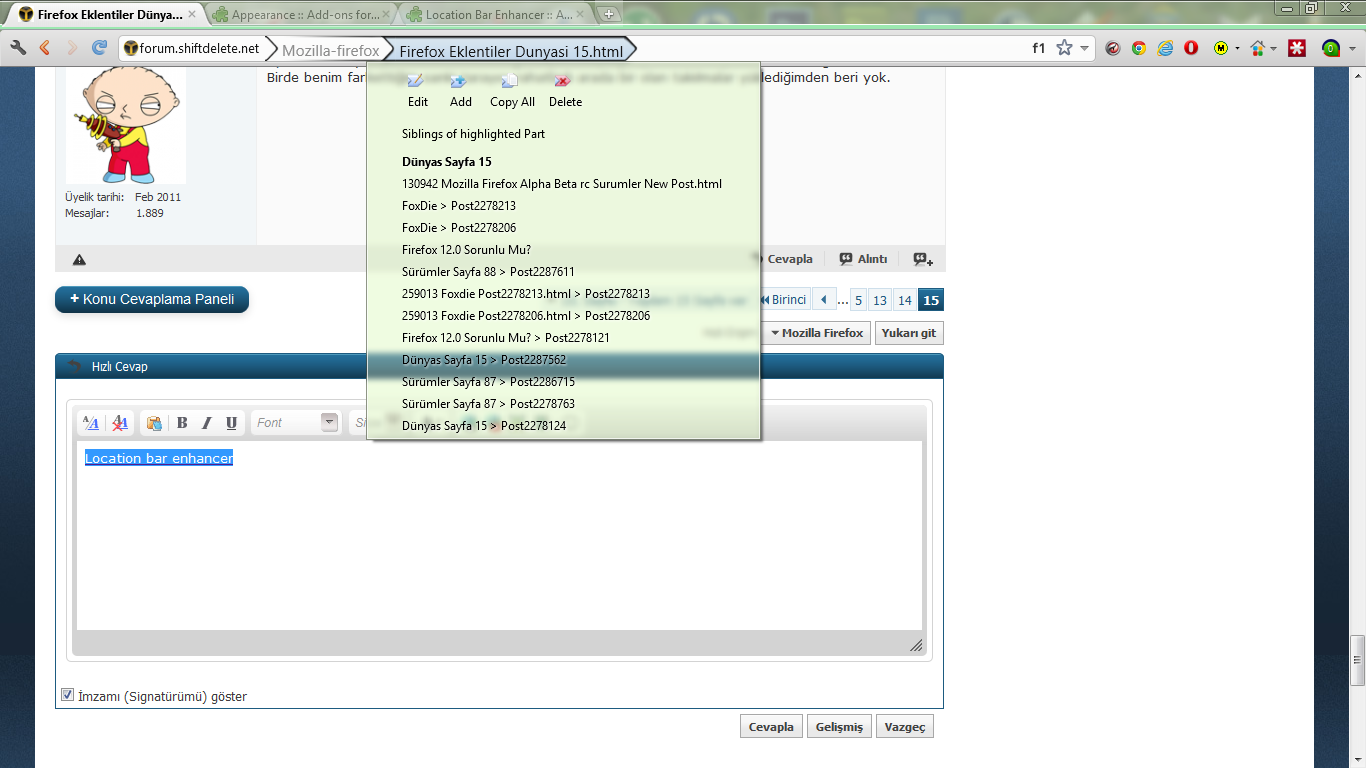Click Alıntı quote link
The image size is (1366, 768).
coord(863,259)
